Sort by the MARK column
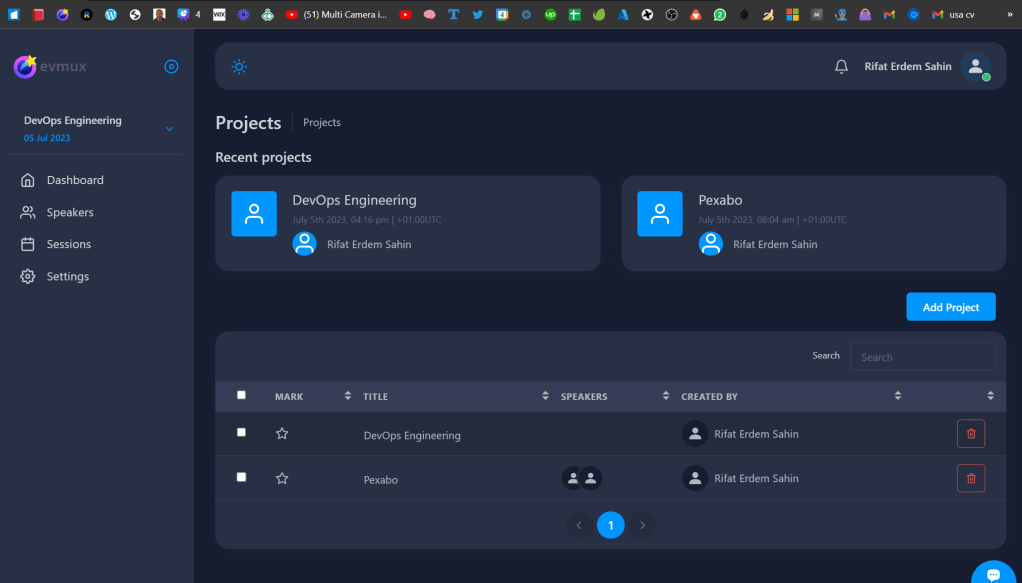The image size is (1022, 583). (347, 396)
